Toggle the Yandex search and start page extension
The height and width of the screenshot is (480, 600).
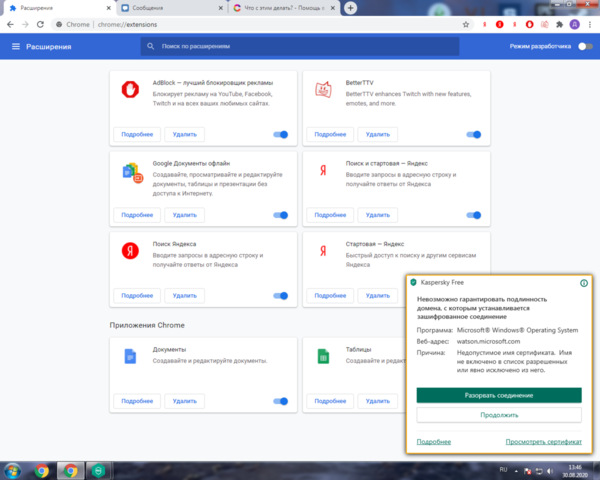(x=474, y=215)
